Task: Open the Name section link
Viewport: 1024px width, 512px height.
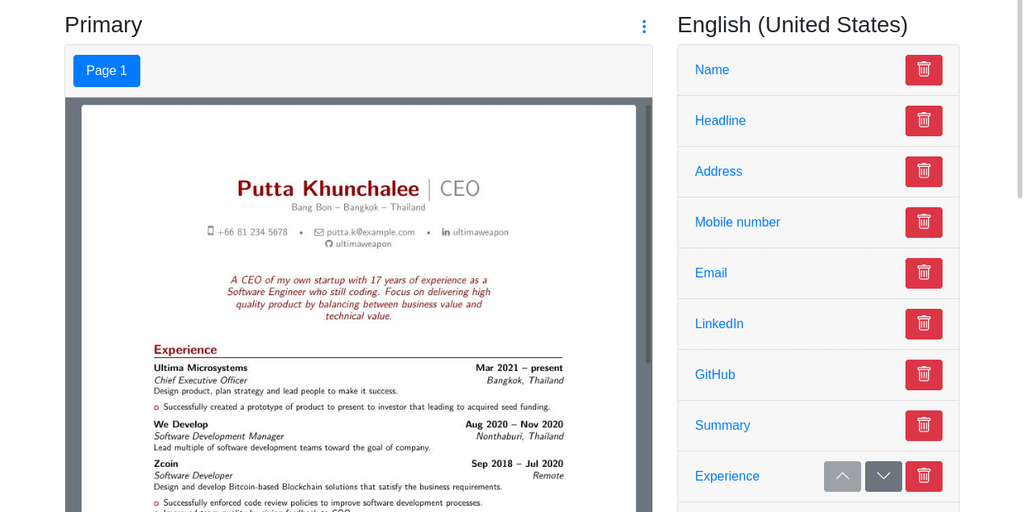Action: 712,70
